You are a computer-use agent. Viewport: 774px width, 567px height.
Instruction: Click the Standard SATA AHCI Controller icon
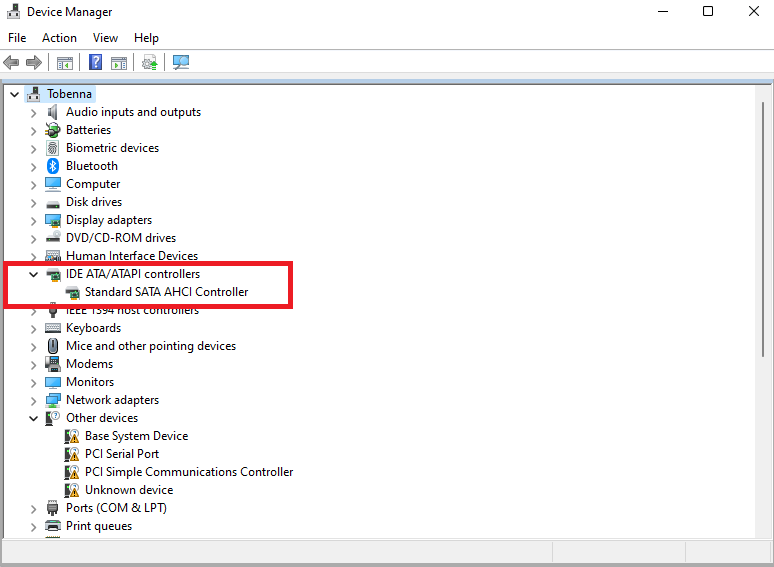coord(72,293)
